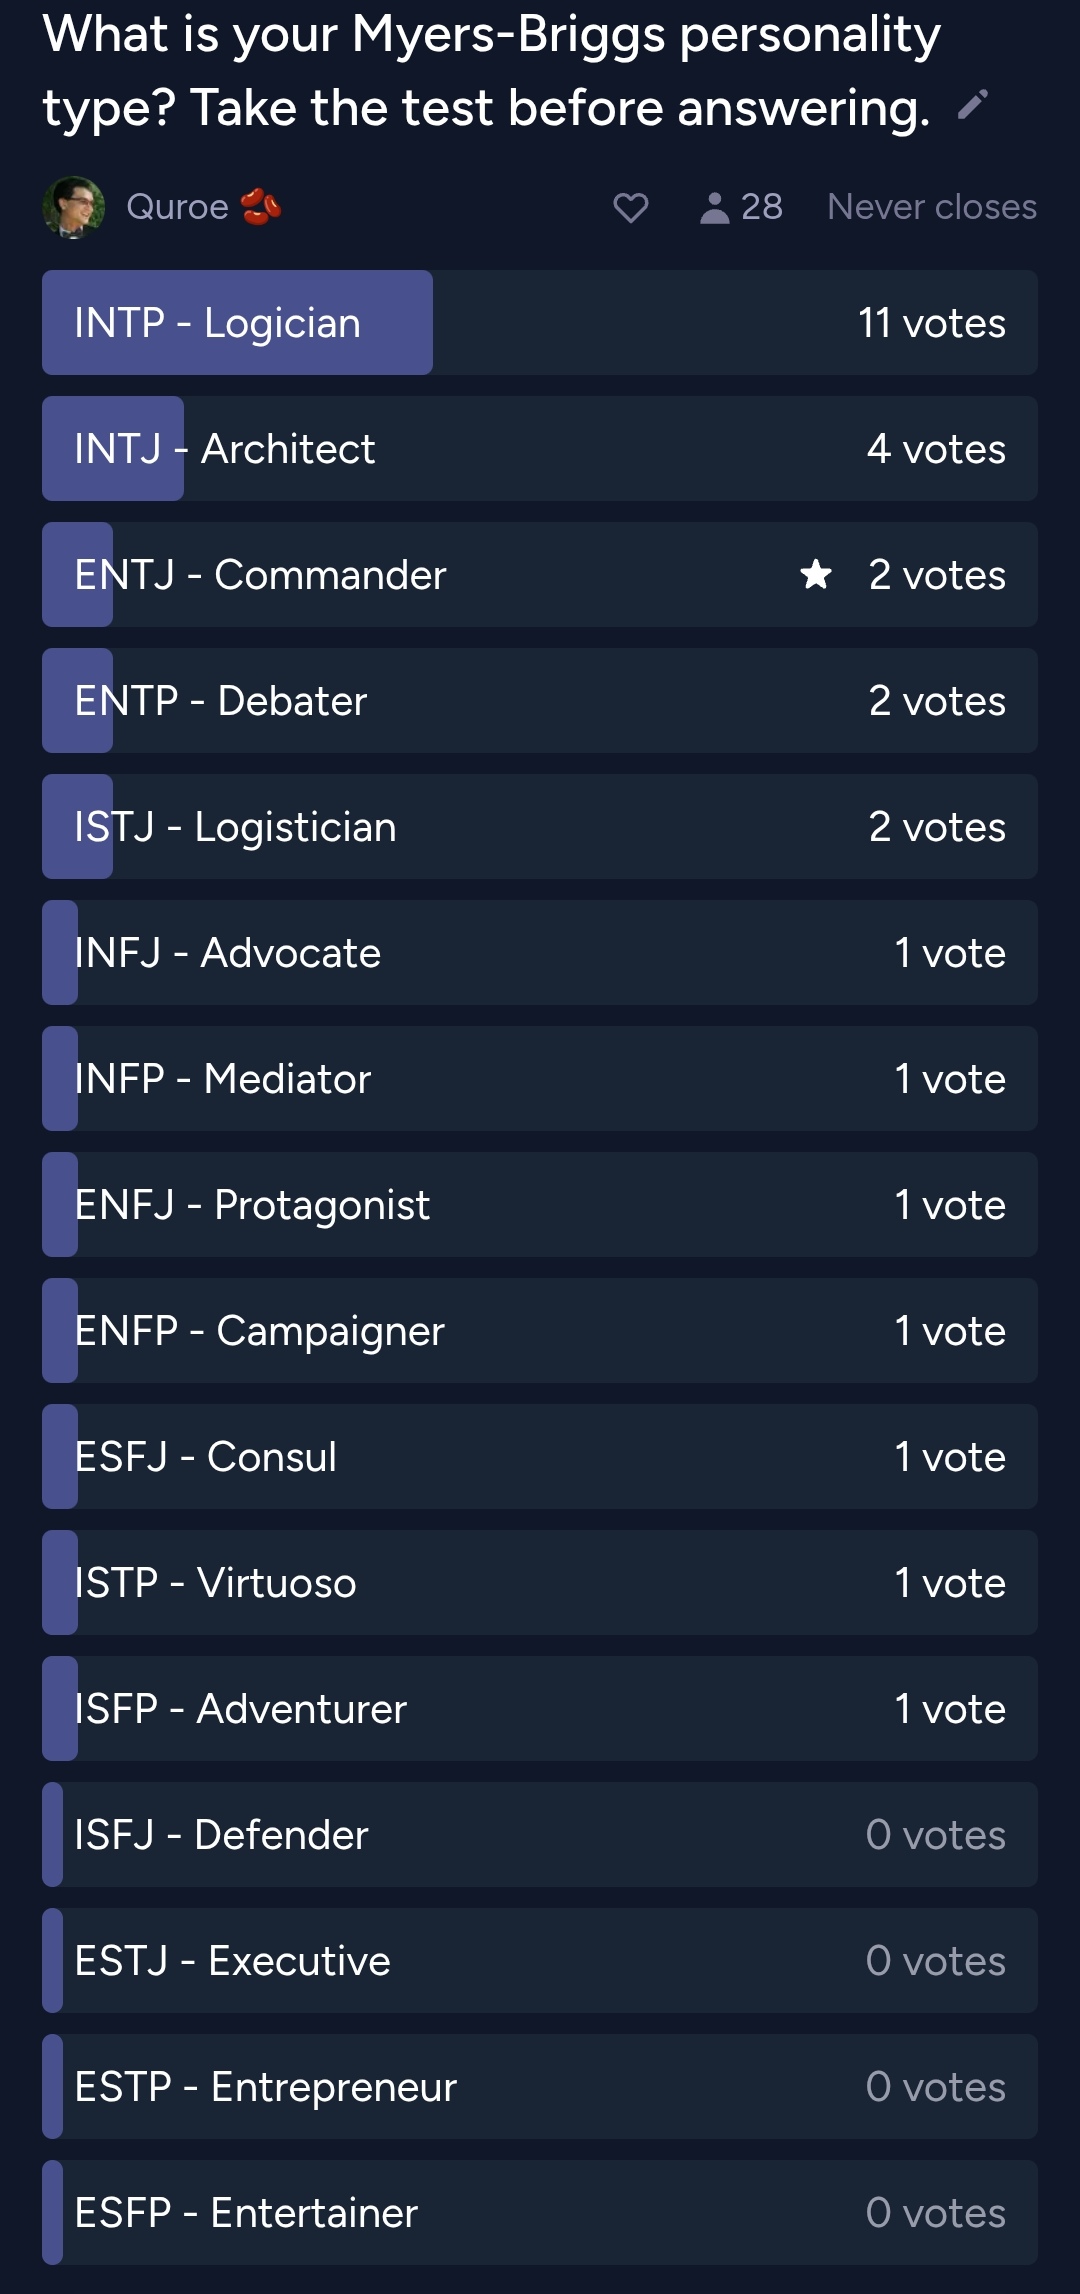
Task: Vote for INTJ - Architect
Action: tap(540, 449)
